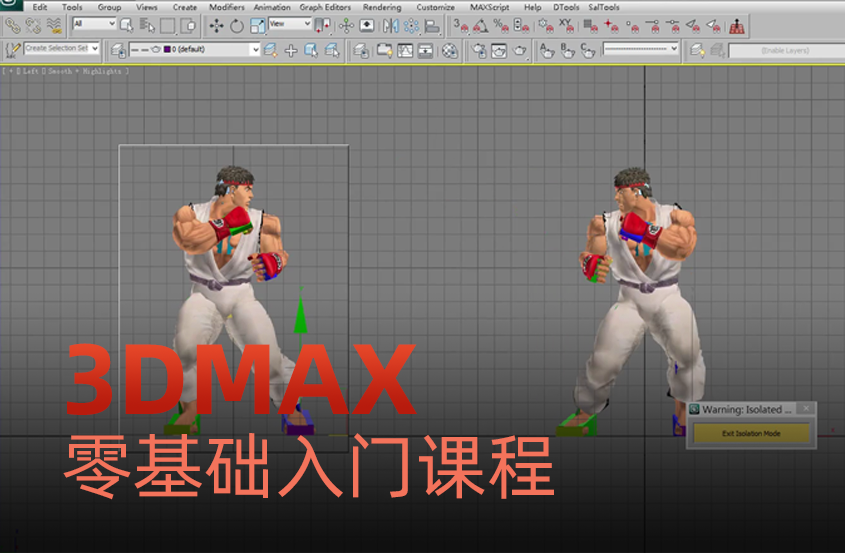Open the Left viewport view menu
The height and width of the screenshot is (553, 845).
tap(30, 71)
